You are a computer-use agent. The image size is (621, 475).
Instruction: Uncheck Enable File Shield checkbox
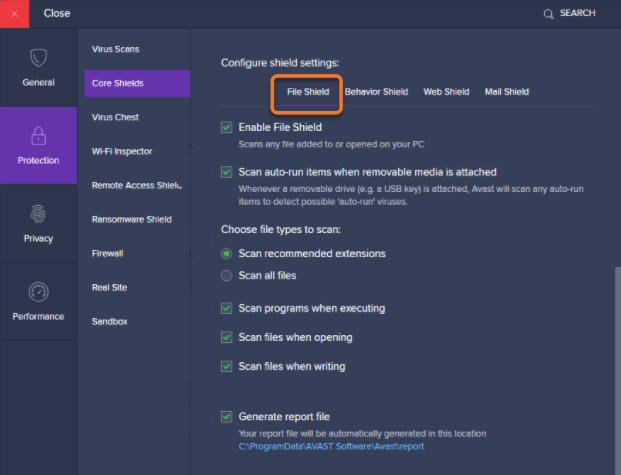tap(227, 128)
